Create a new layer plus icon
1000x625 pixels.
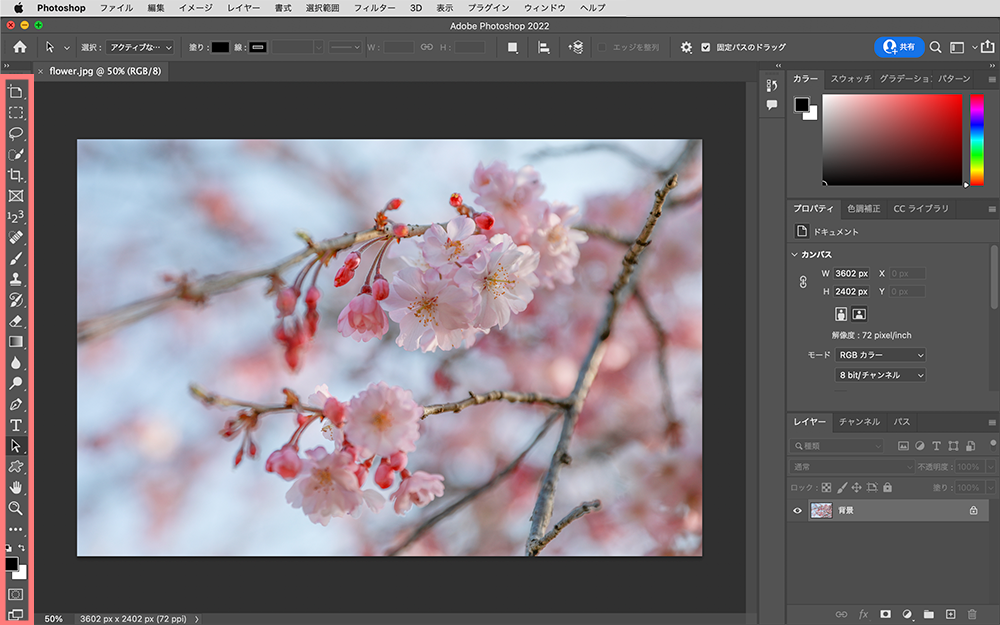950,614
